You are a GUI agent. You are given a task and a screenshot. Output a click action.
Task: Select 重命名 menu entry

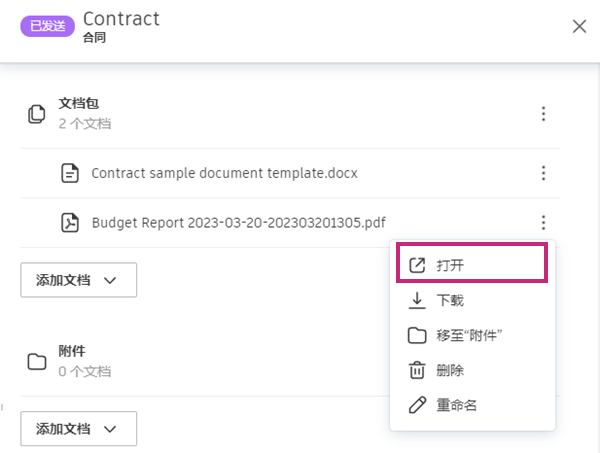pyautogui.click(x=457, y=405)
